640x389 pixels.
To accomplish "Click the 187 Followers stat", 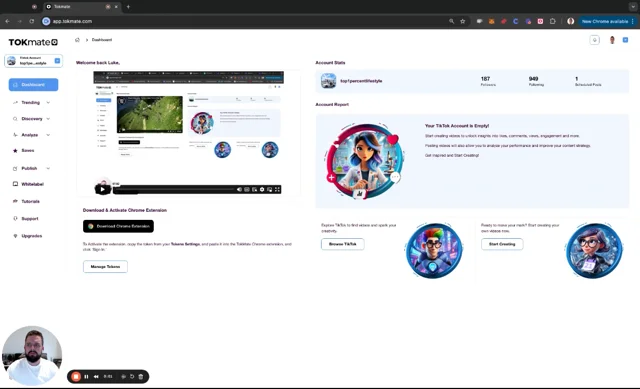I will 488,81.
